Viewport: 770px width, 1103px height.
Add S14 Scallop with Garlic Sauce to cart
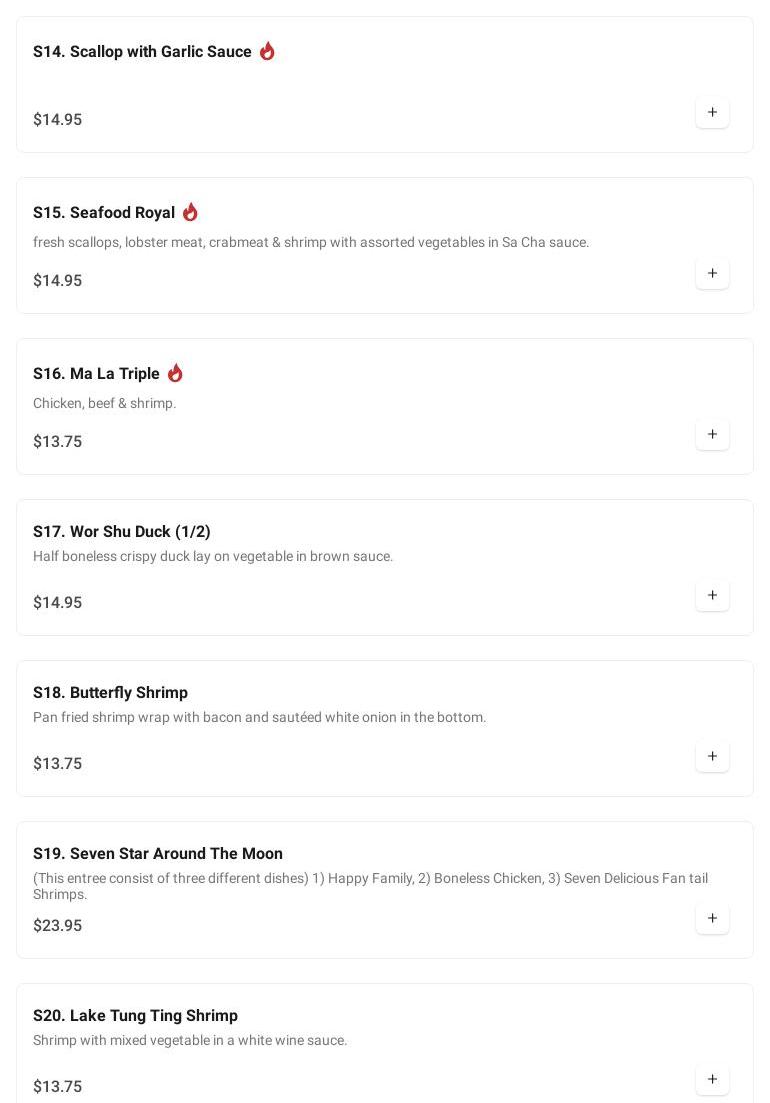click(712, 112)
